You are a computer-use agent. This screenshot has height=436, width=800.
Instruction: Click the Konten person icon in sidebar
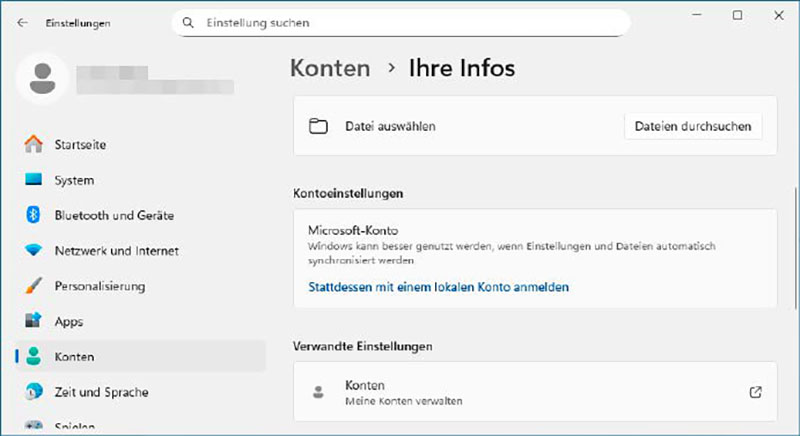[x=34, y=356]
